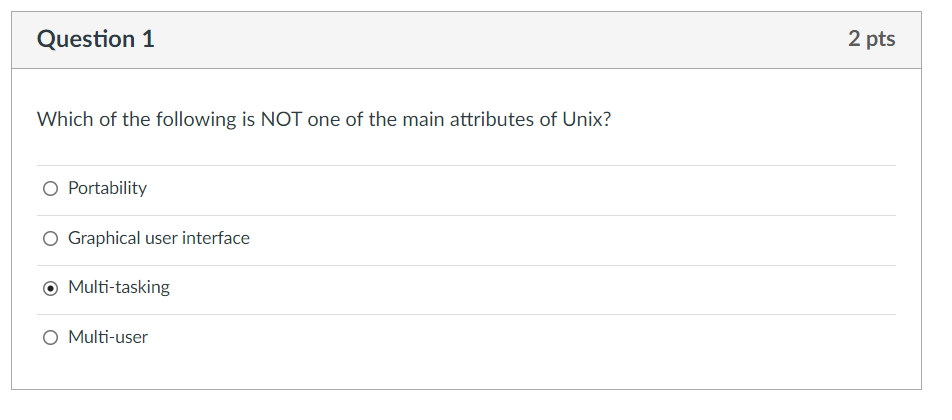Select the Multi-user radio button
Viewport: 952px width, 420px height.
tap(50, 338)
